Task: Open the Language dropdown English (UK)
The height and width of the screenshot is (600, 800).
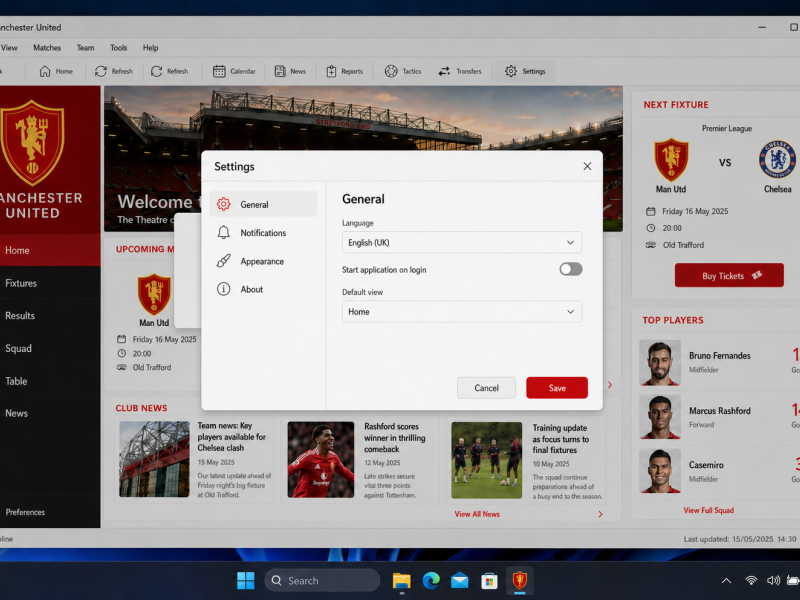Action: tap(462, 242)
